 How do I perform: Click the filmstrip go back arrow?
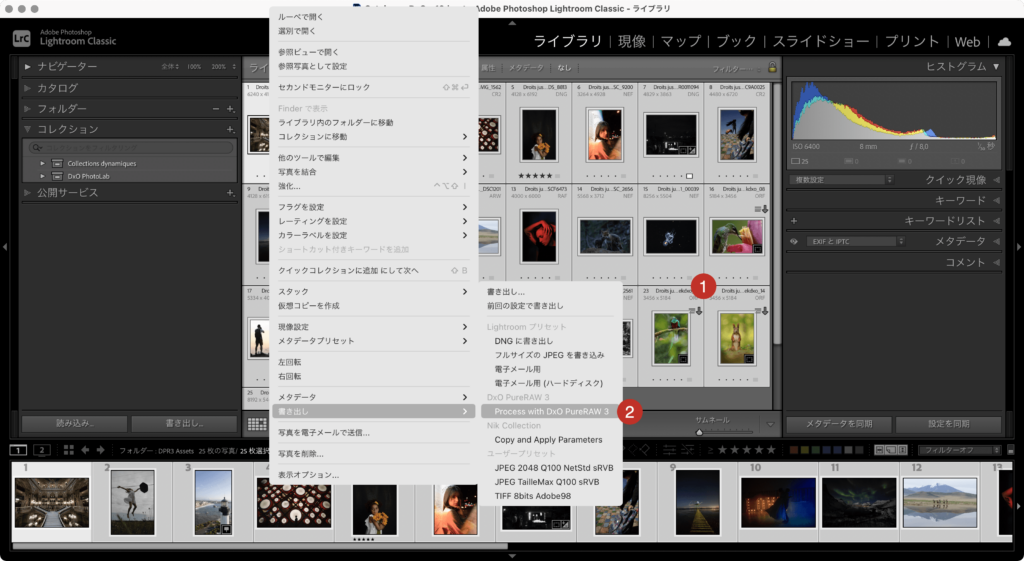tap(85, 450)
